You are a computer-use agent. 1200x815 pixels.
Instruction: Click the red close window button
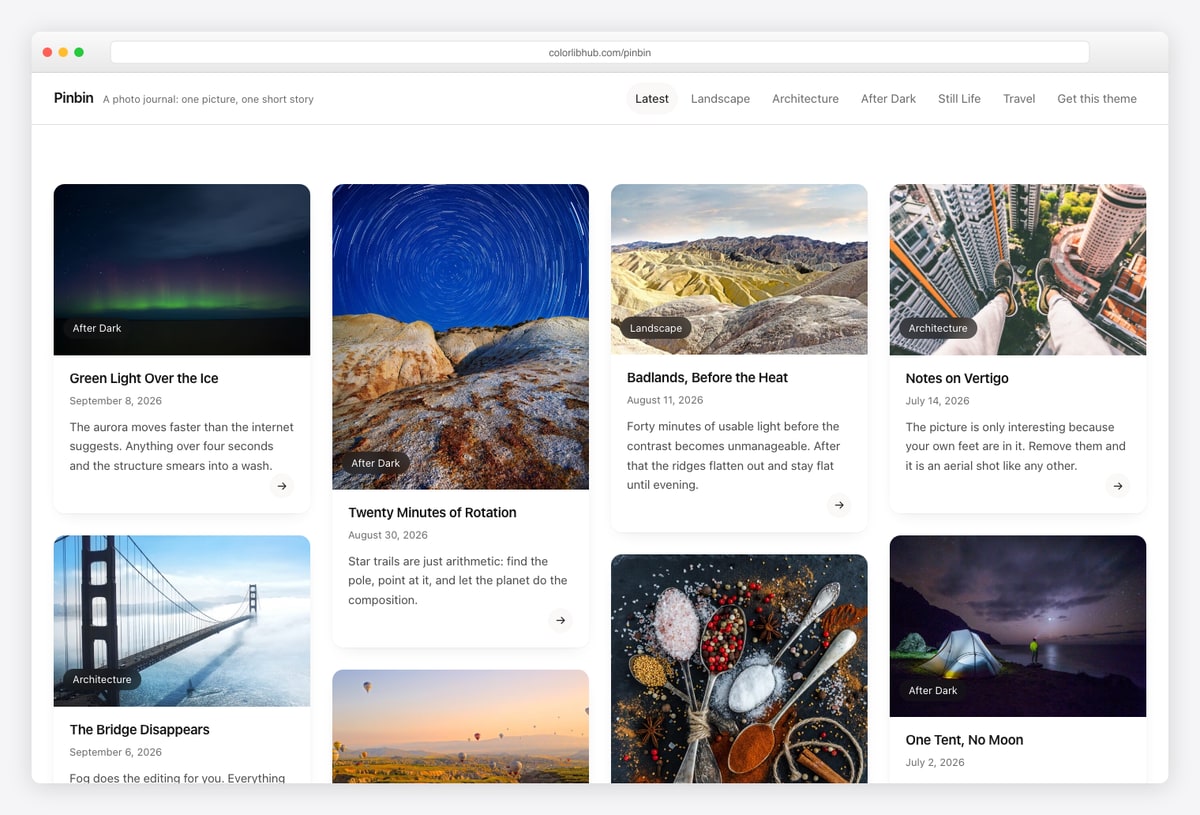point(47,52)
